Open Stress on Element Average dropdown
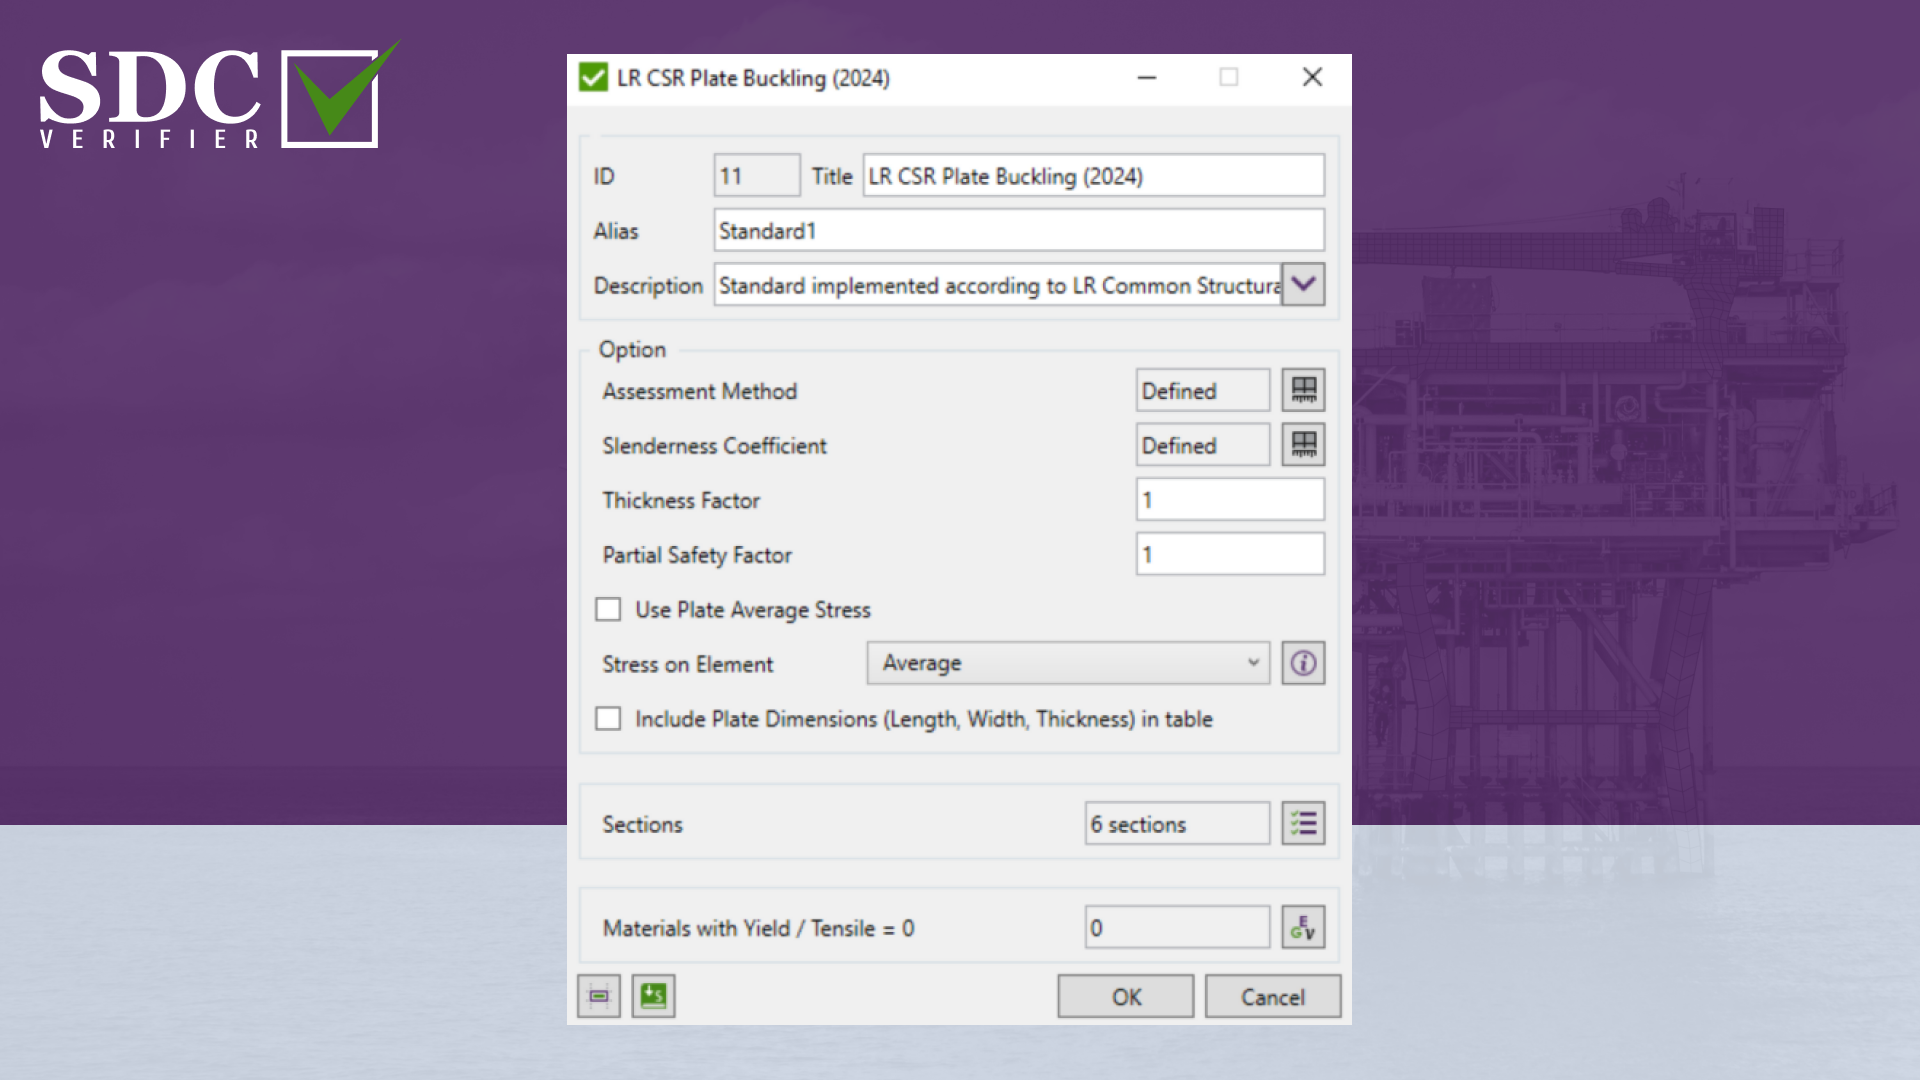Screen dimensions: 1920x1080 1068,663
